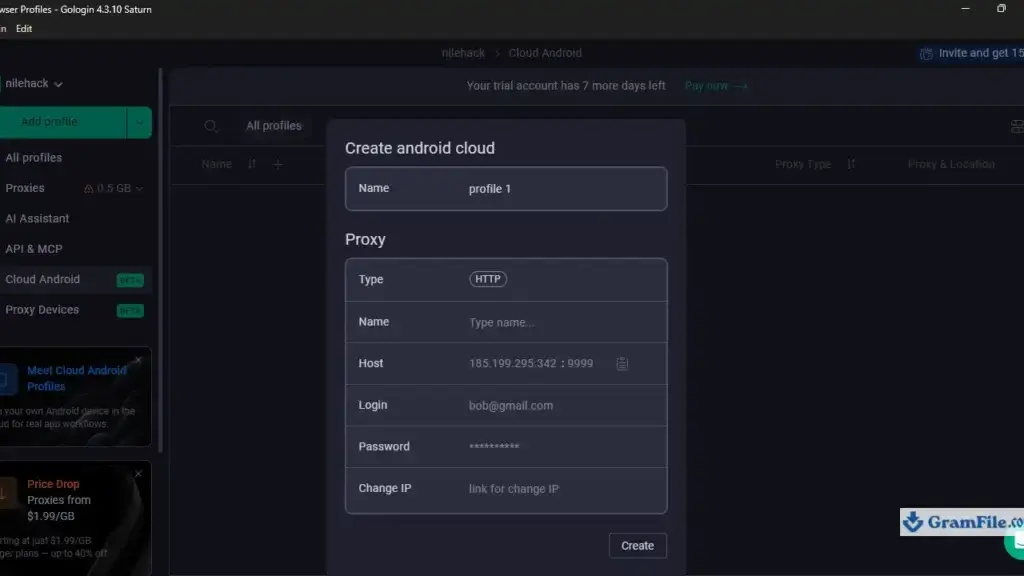Click the Add profile button
1024x576 pixels.
coord(63,122)
